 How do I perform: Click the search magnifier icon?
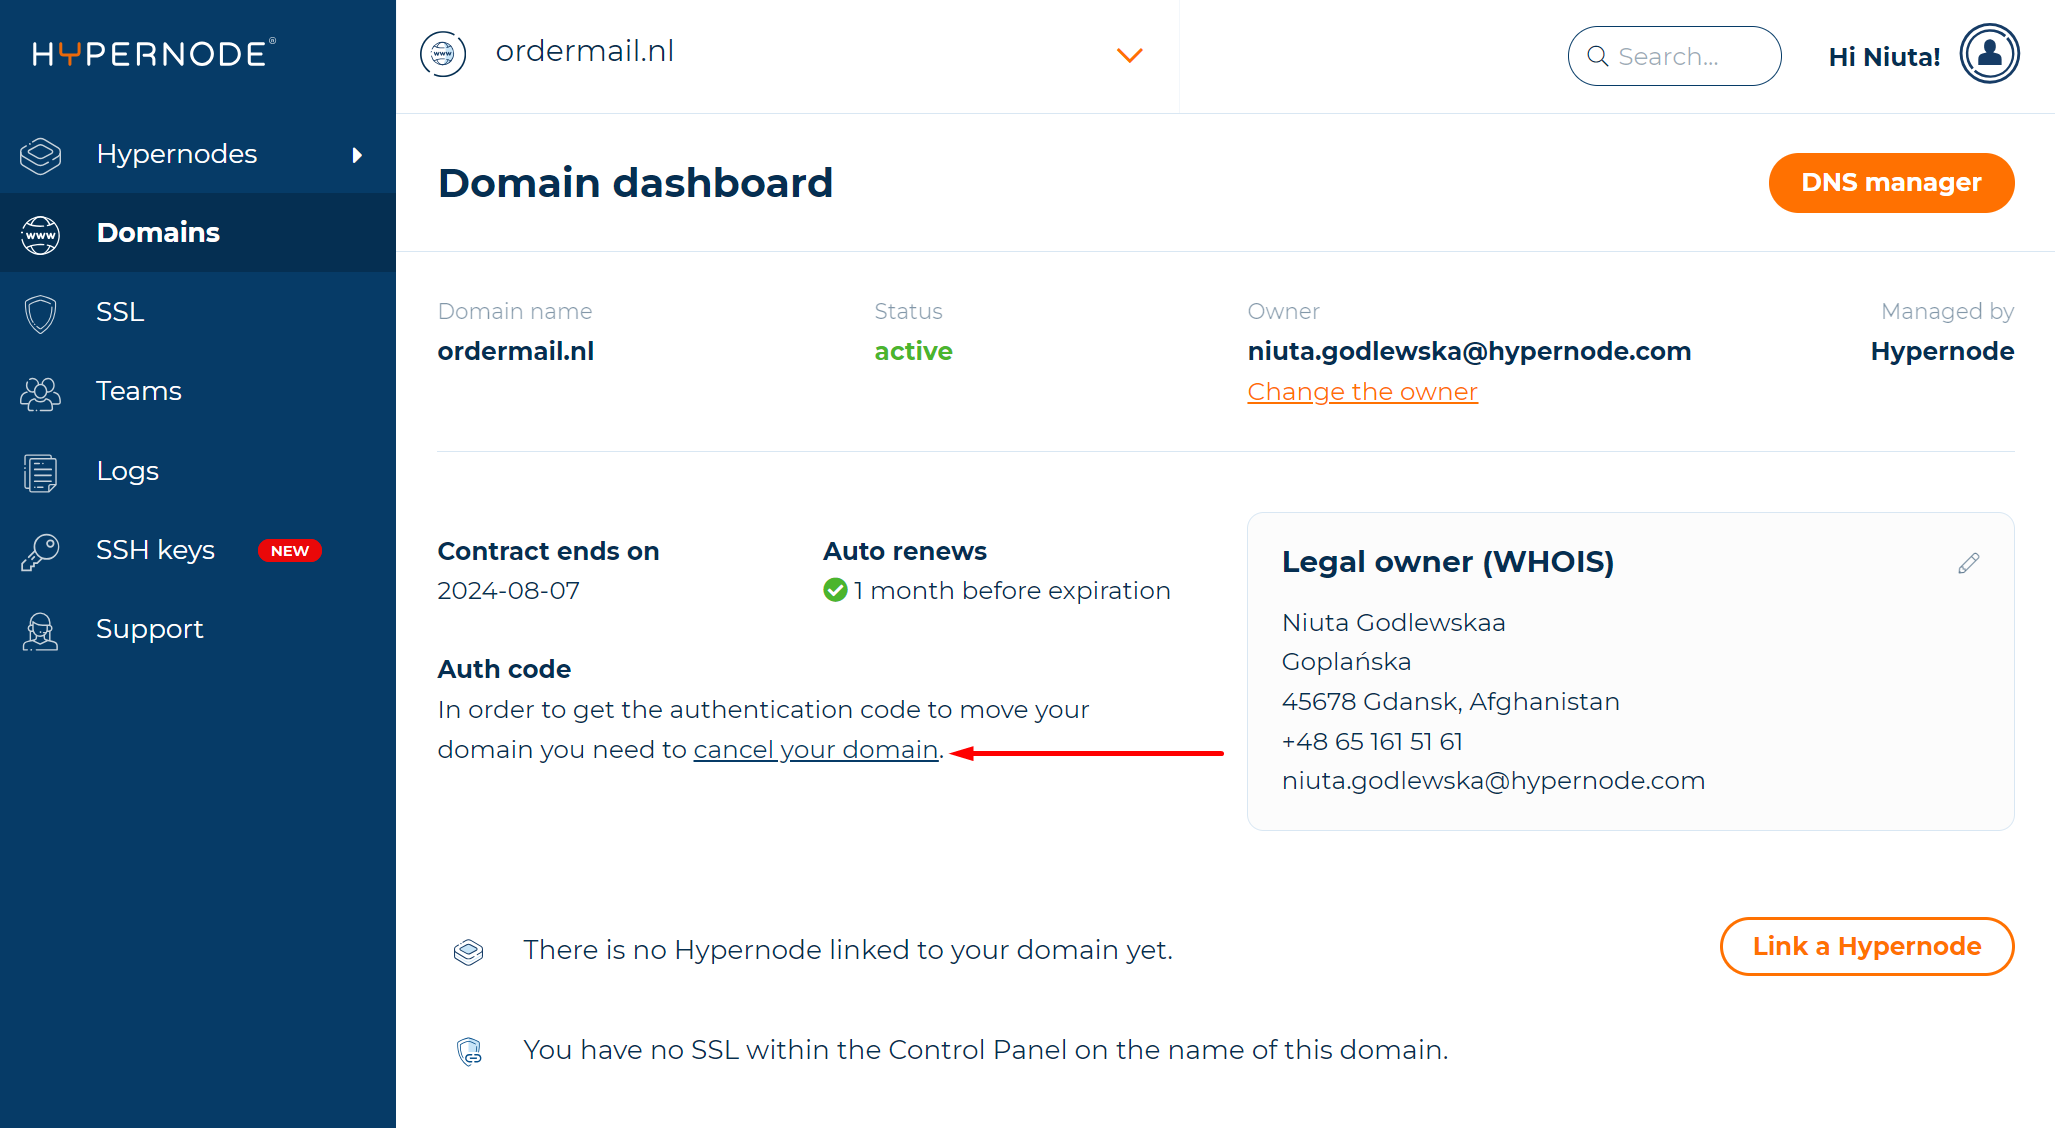[x=1598, y=57]
